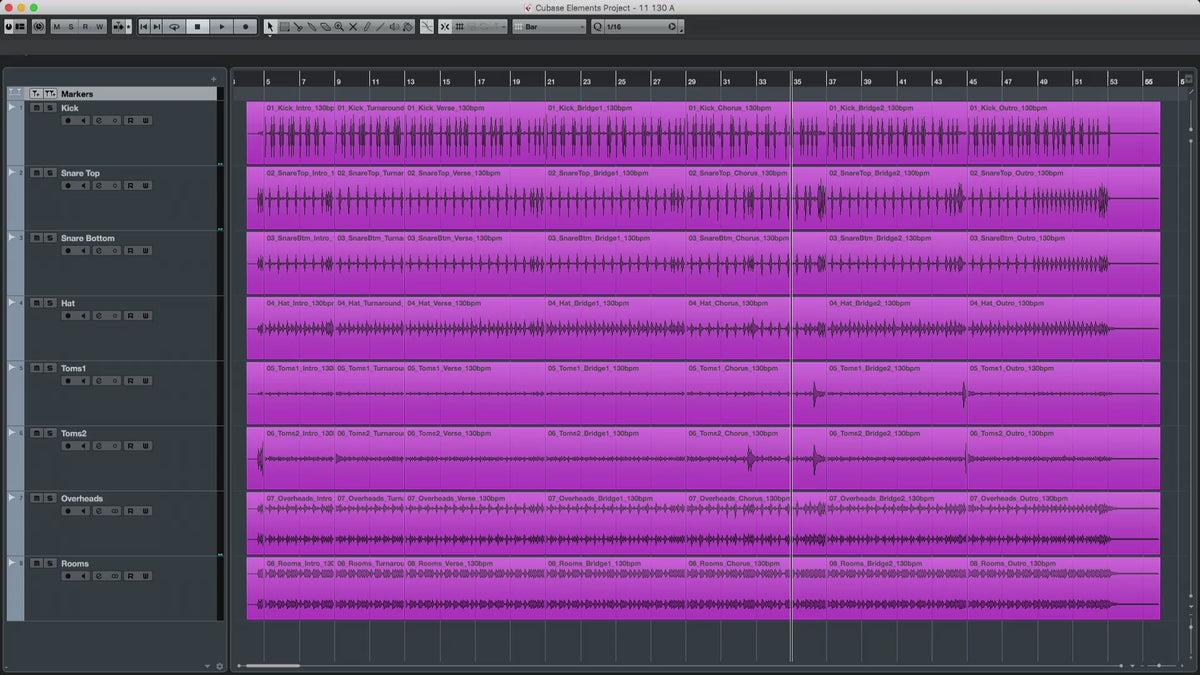Open the 1/16 quantize preset dropdown

640,27
